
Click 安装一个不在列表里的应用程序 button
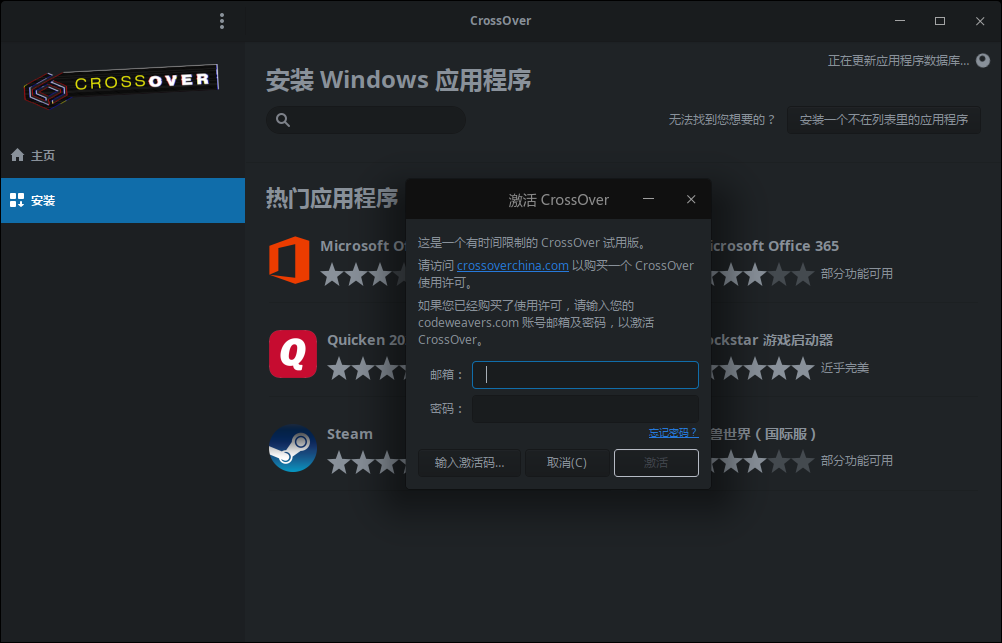click(x=883, y=120)
